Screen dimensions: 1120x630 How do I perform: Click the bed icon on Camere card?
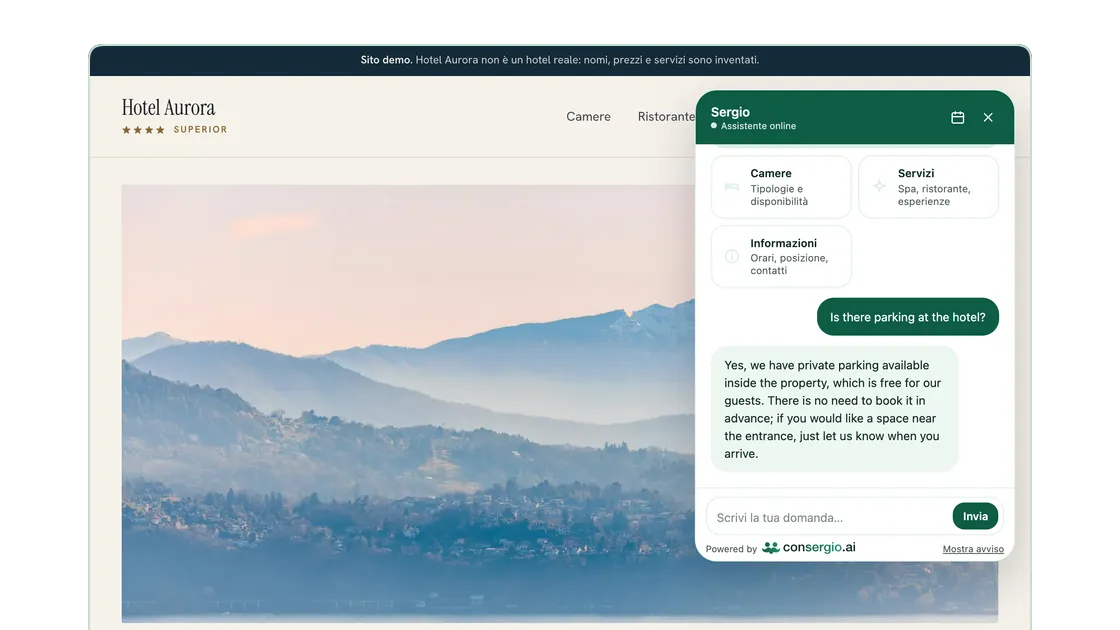click(731, 187)
